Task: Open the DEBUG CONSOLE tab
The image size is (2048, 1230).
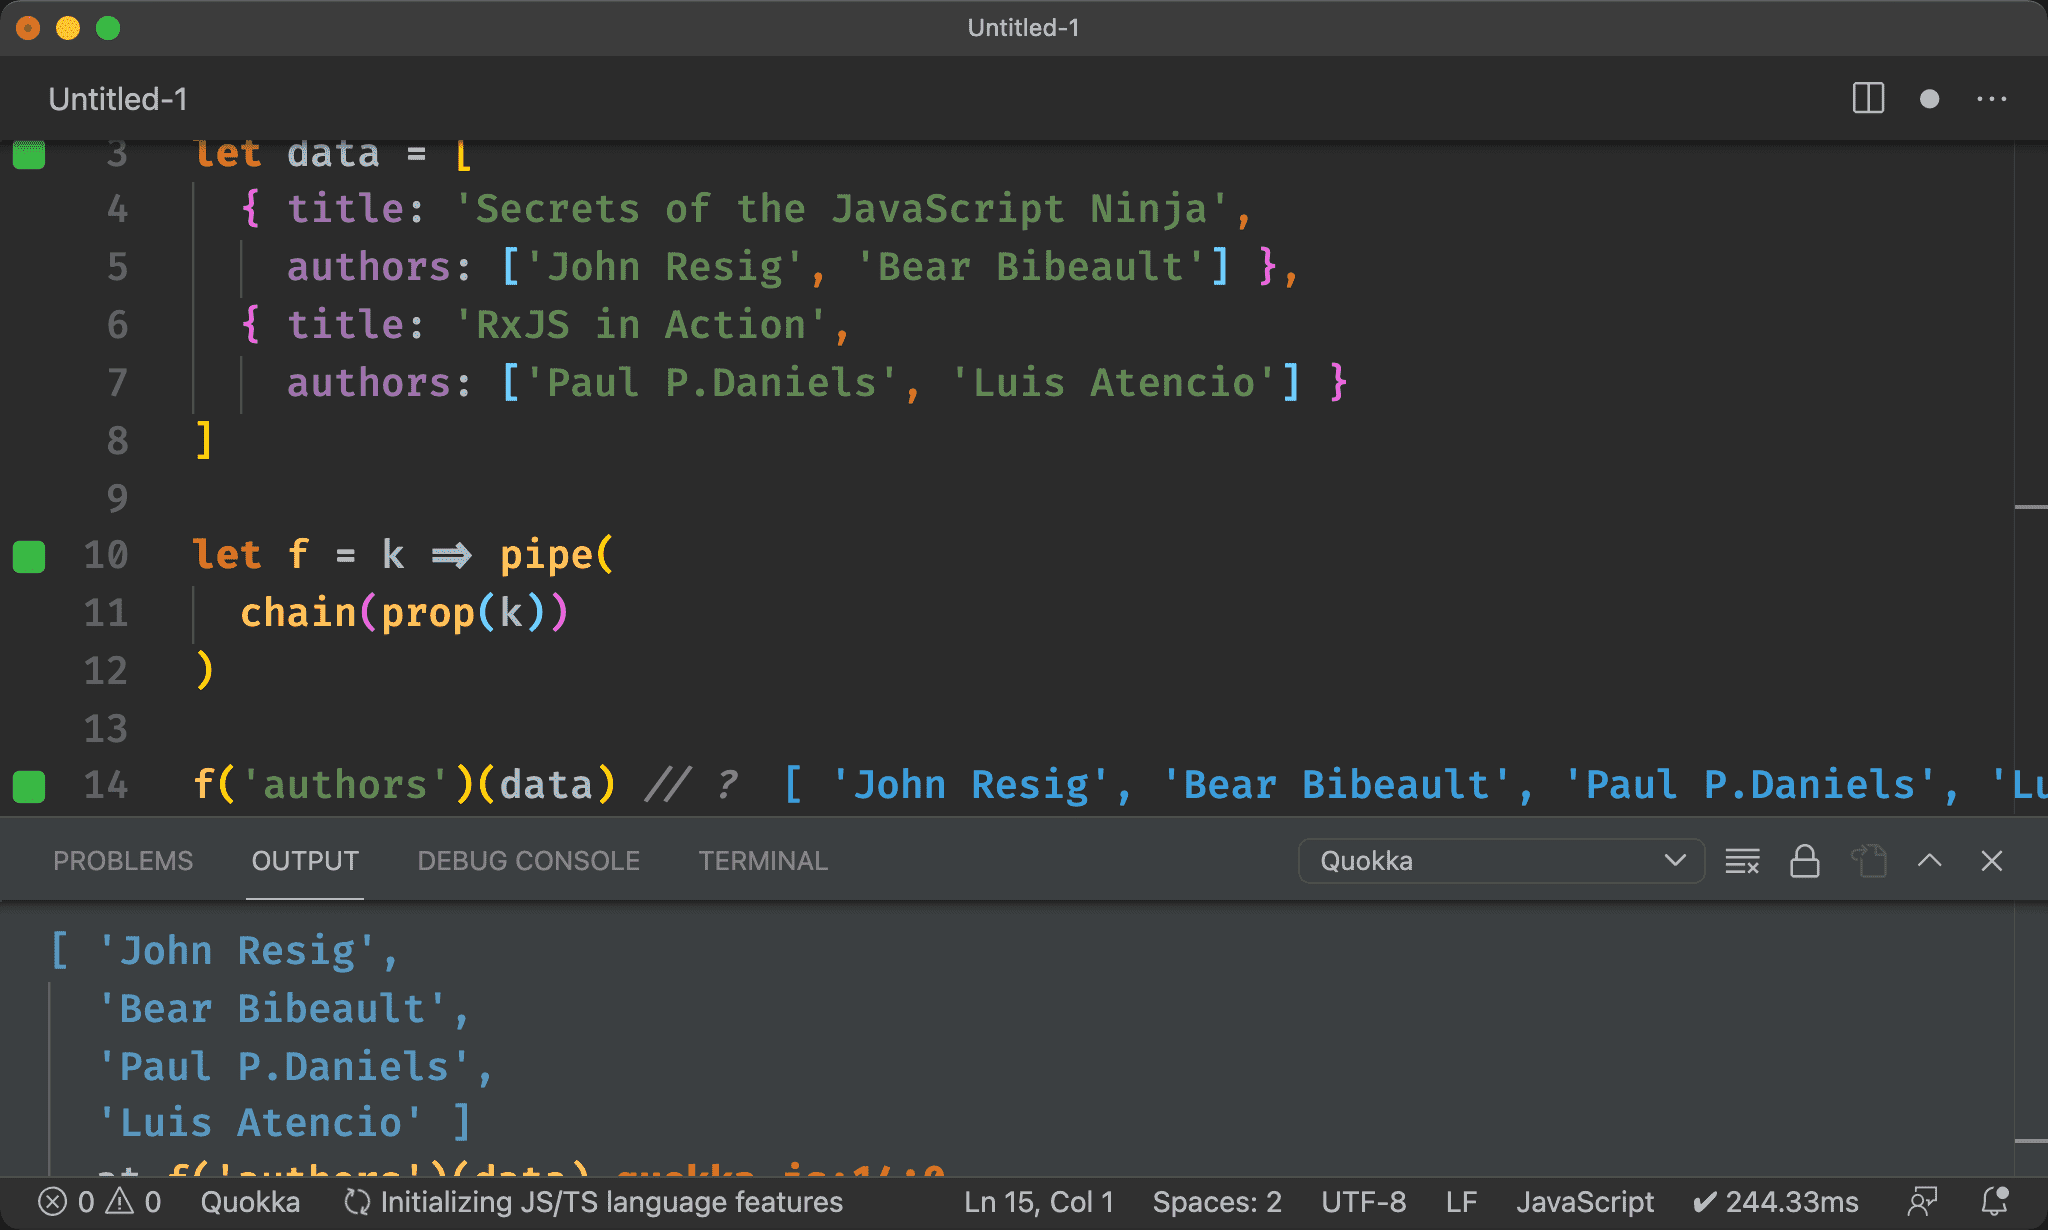Action: click(x=528, y=861)
